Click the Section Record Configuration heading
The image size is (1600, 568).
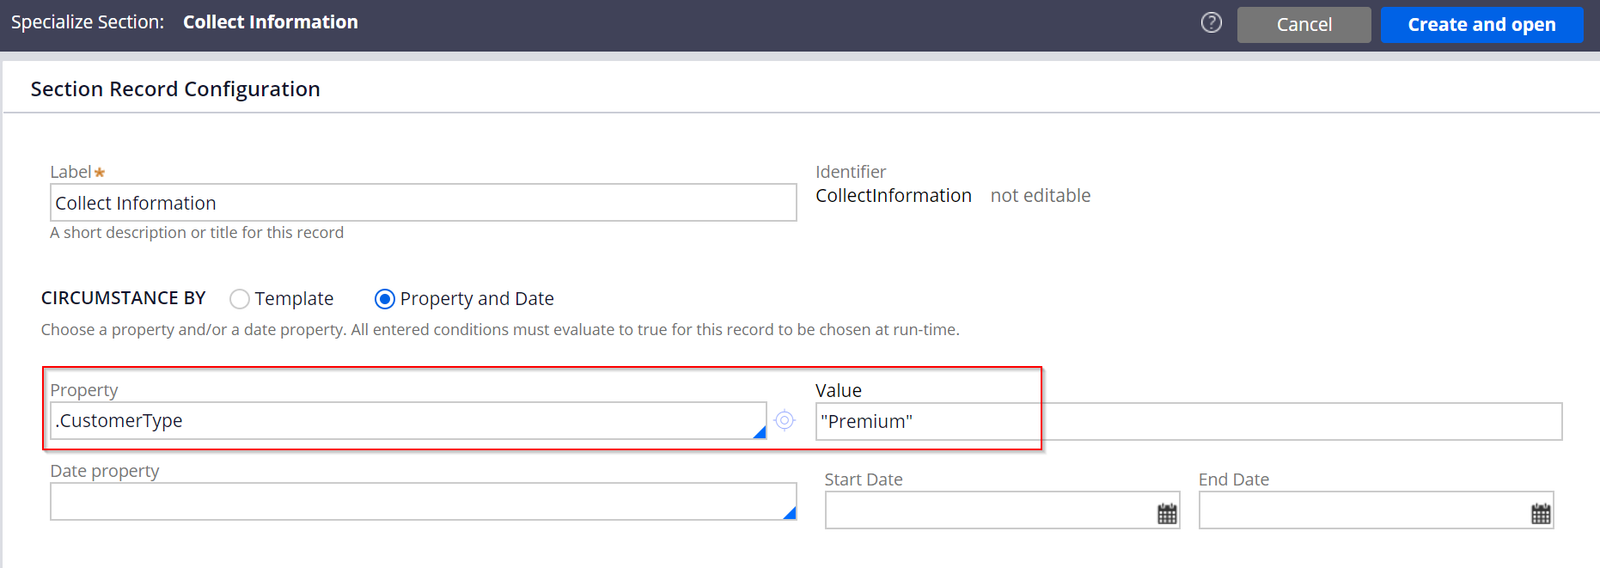(175, 89)
